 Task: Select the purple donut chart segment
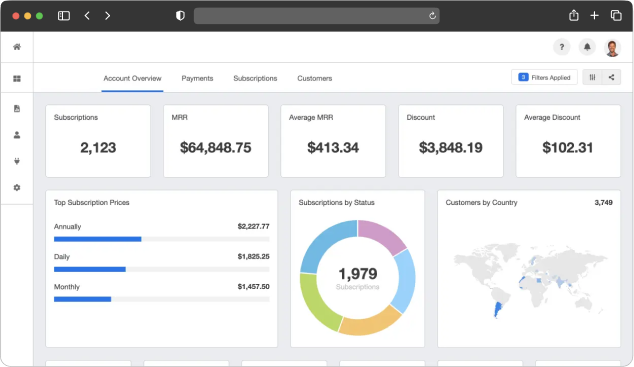(x=381, y=236)
